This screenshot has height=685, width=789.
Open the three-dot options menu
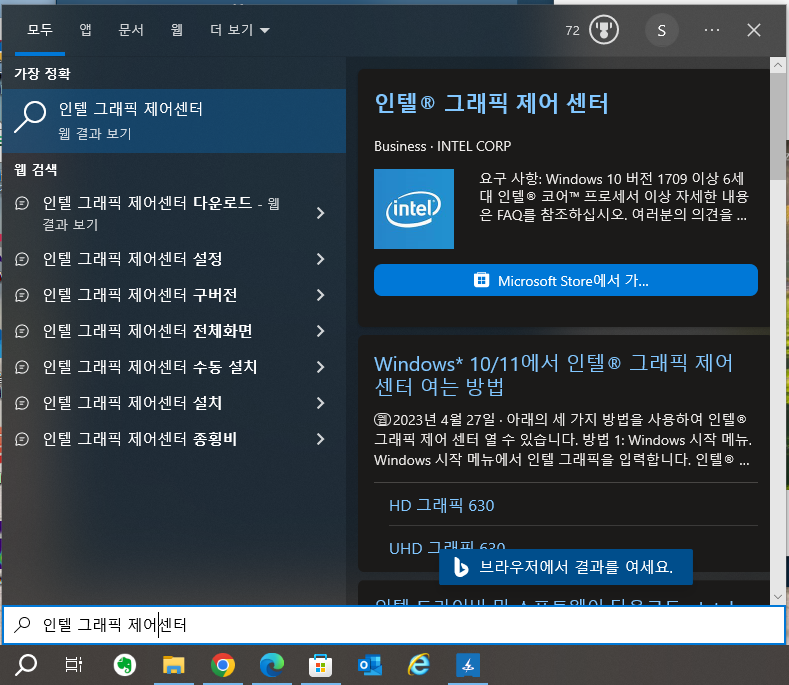(712, 30)
